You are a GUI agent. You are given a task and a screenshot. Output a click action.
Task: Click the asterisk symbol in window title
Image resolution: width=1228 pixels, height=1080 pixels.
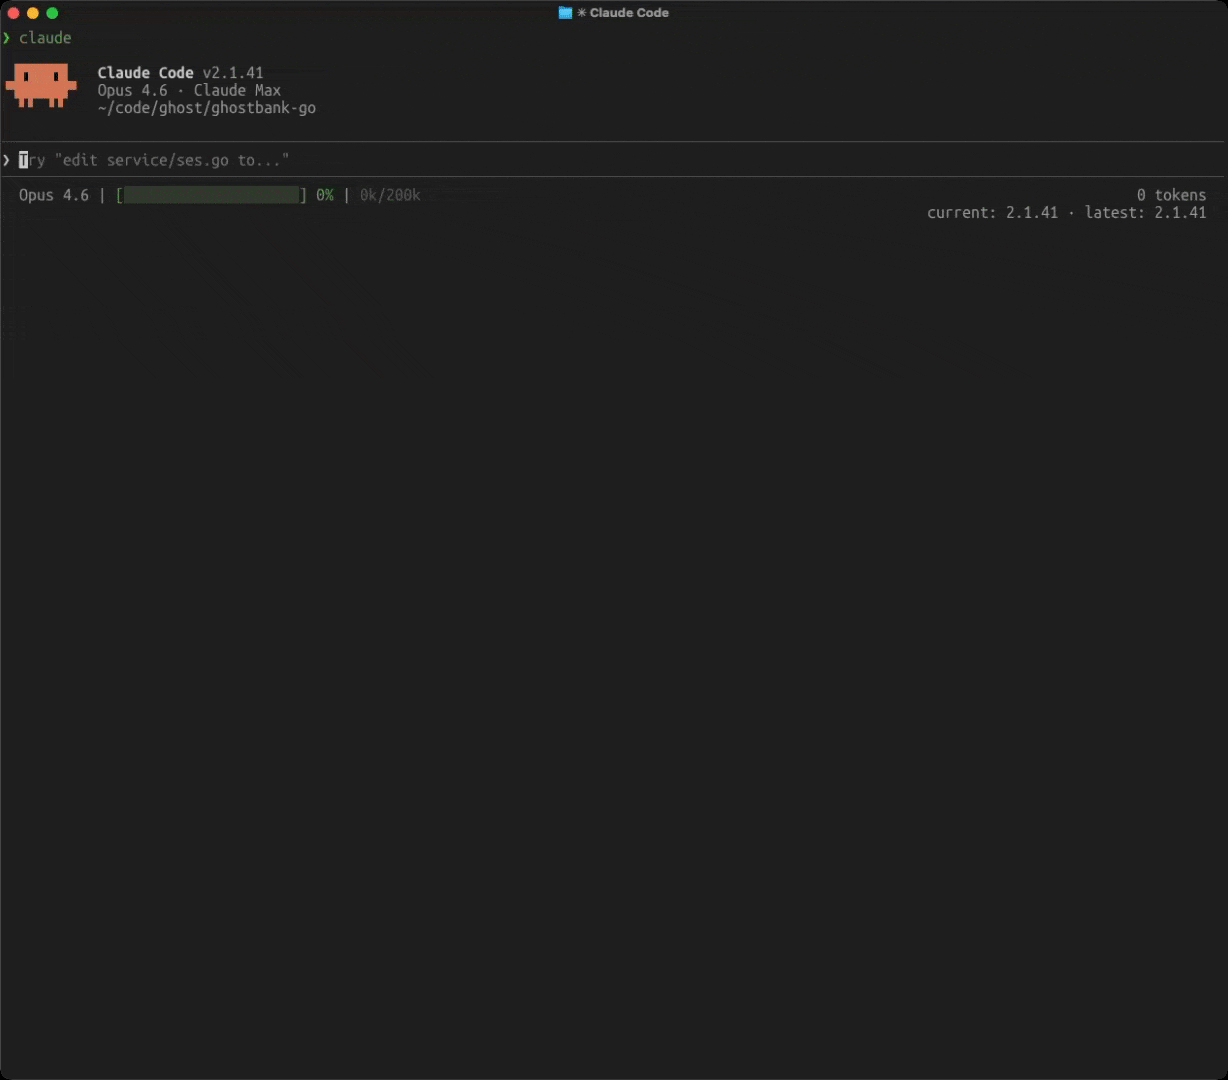pyautogui.click(x=582, y=13)
